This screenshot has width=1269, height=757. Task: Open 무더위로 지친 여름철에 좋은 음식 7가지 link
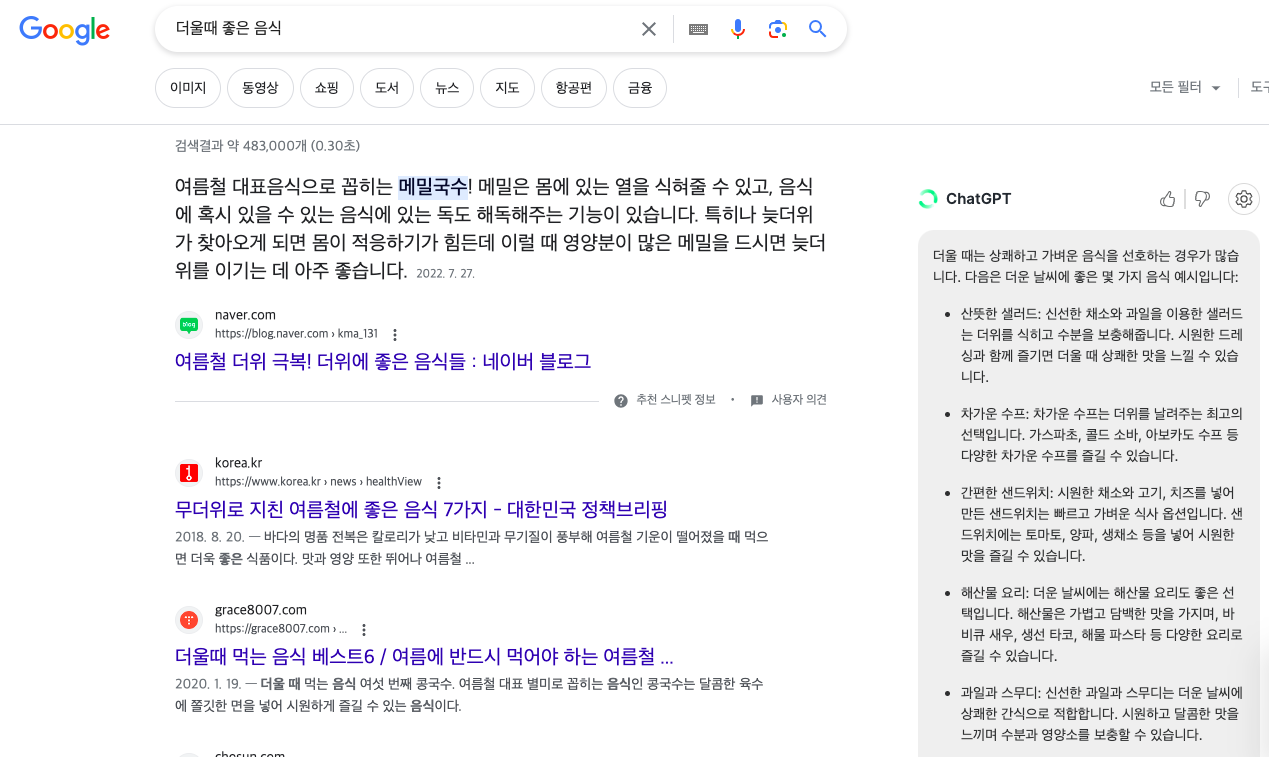[421, 508]
